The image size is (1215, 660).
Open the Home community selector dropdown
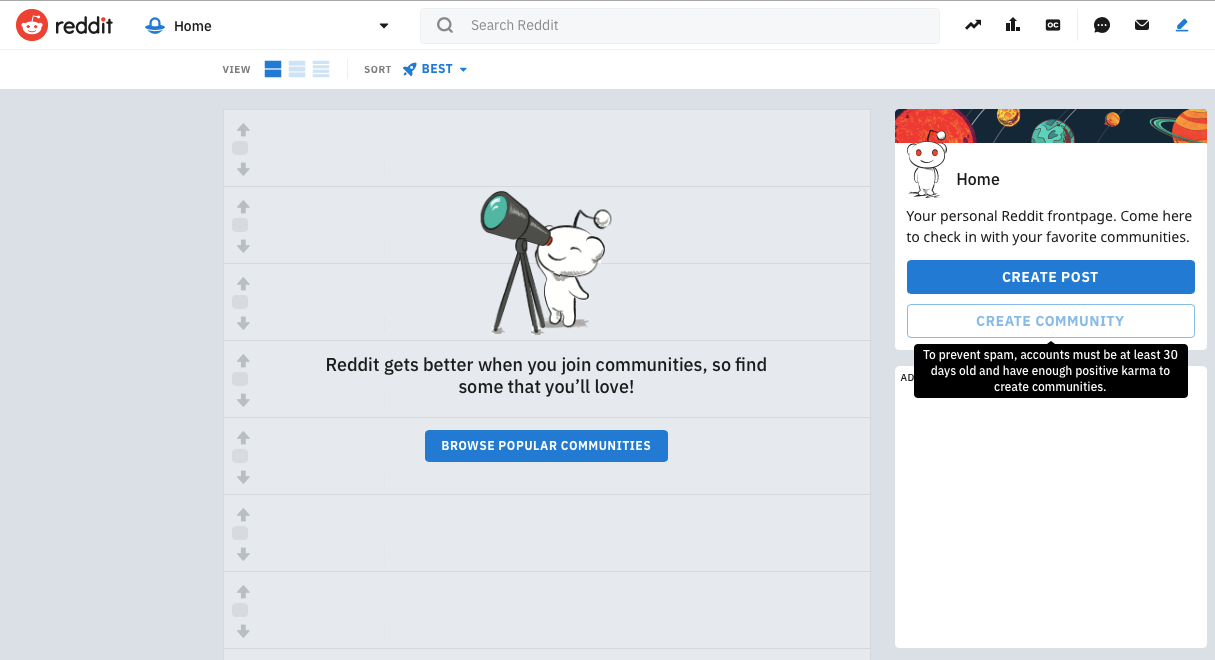click(x=267, y=26)
